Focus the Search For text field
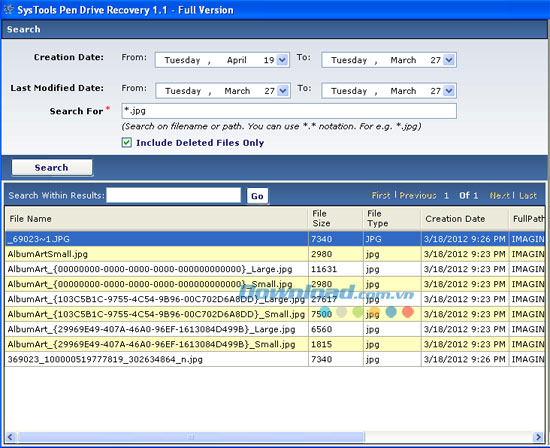 [x=289, y=111]
